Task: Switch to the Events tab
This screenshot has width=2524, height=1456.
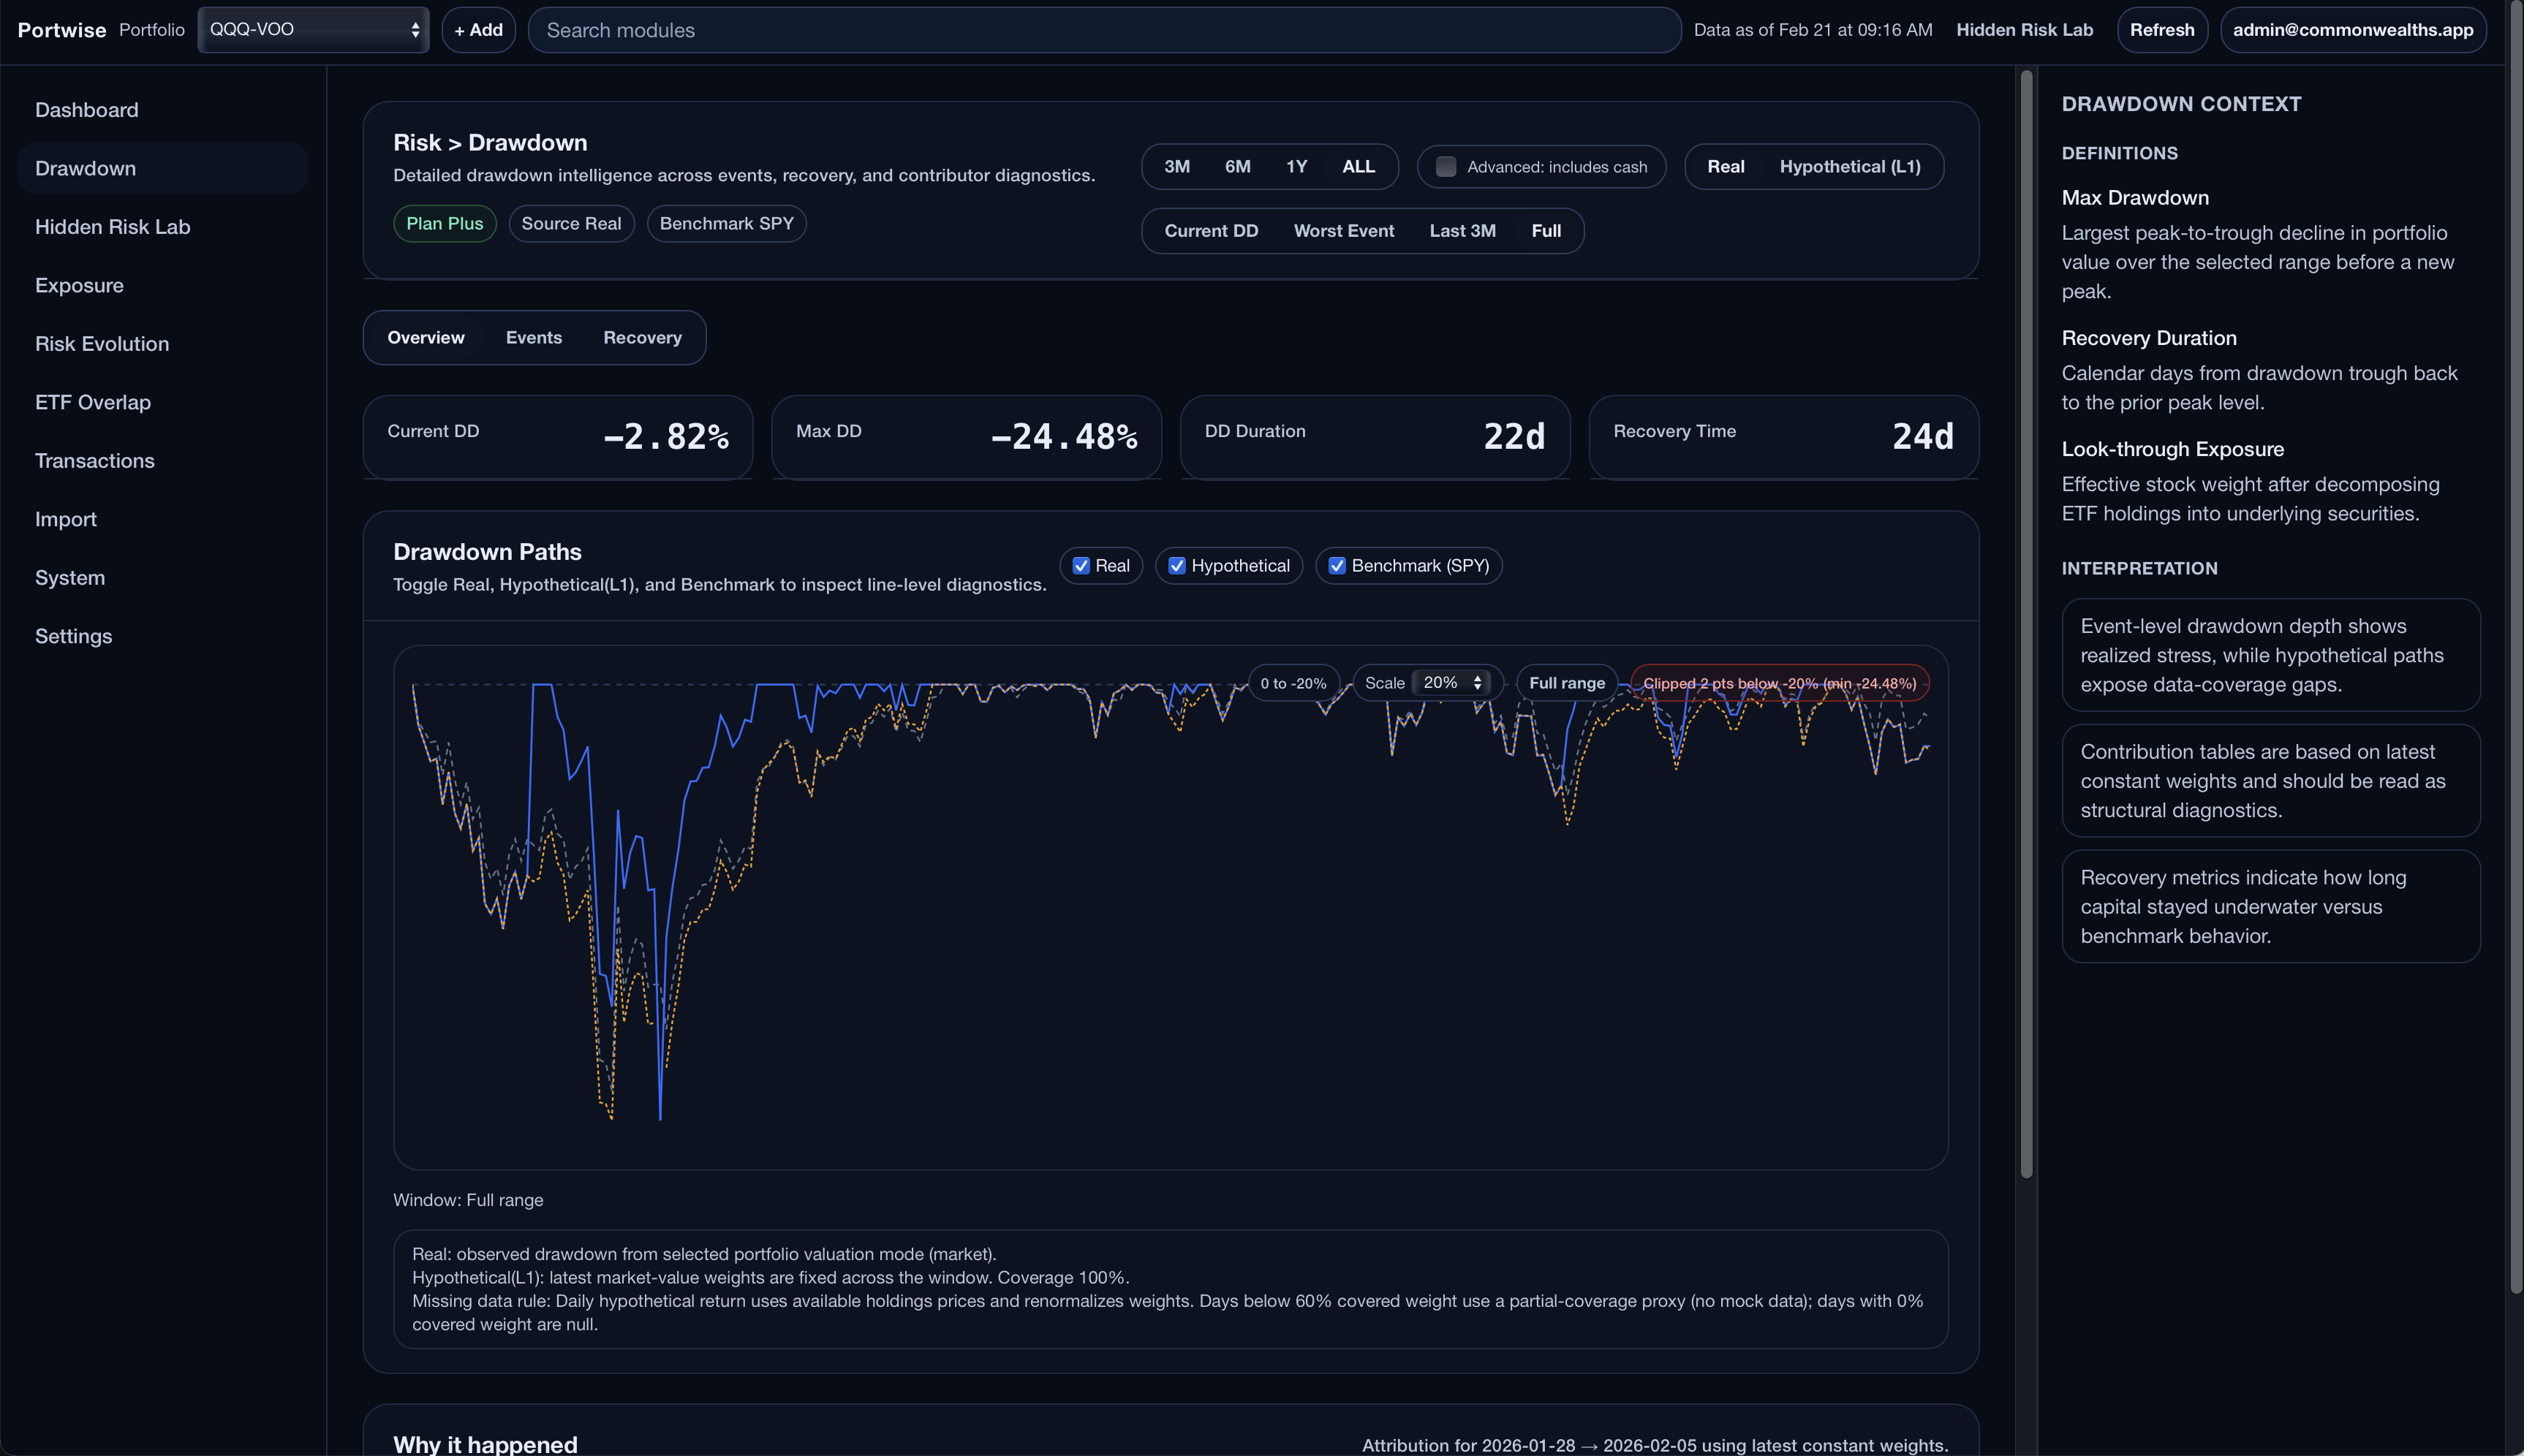Action: coord(534,337)
